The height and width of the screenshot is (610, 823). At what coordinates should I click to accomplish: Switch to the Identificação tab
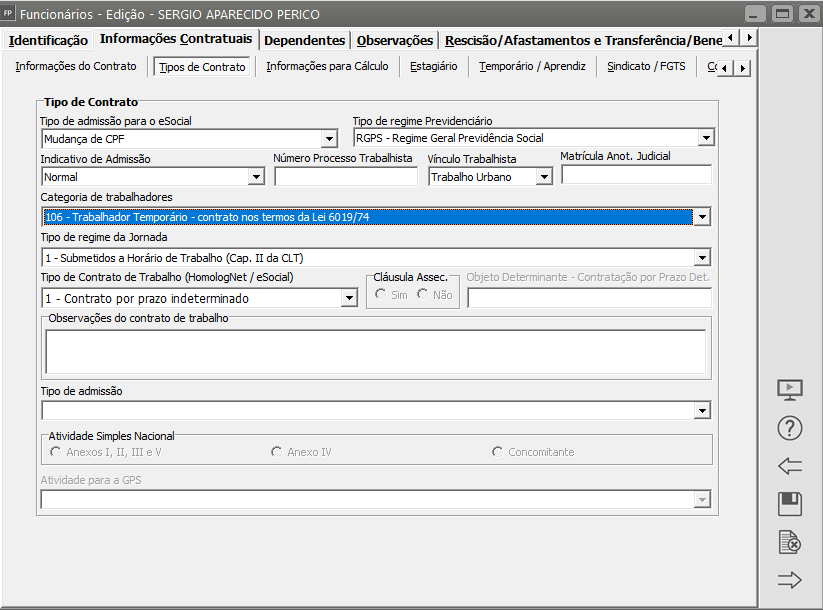(x=48, y=40)
